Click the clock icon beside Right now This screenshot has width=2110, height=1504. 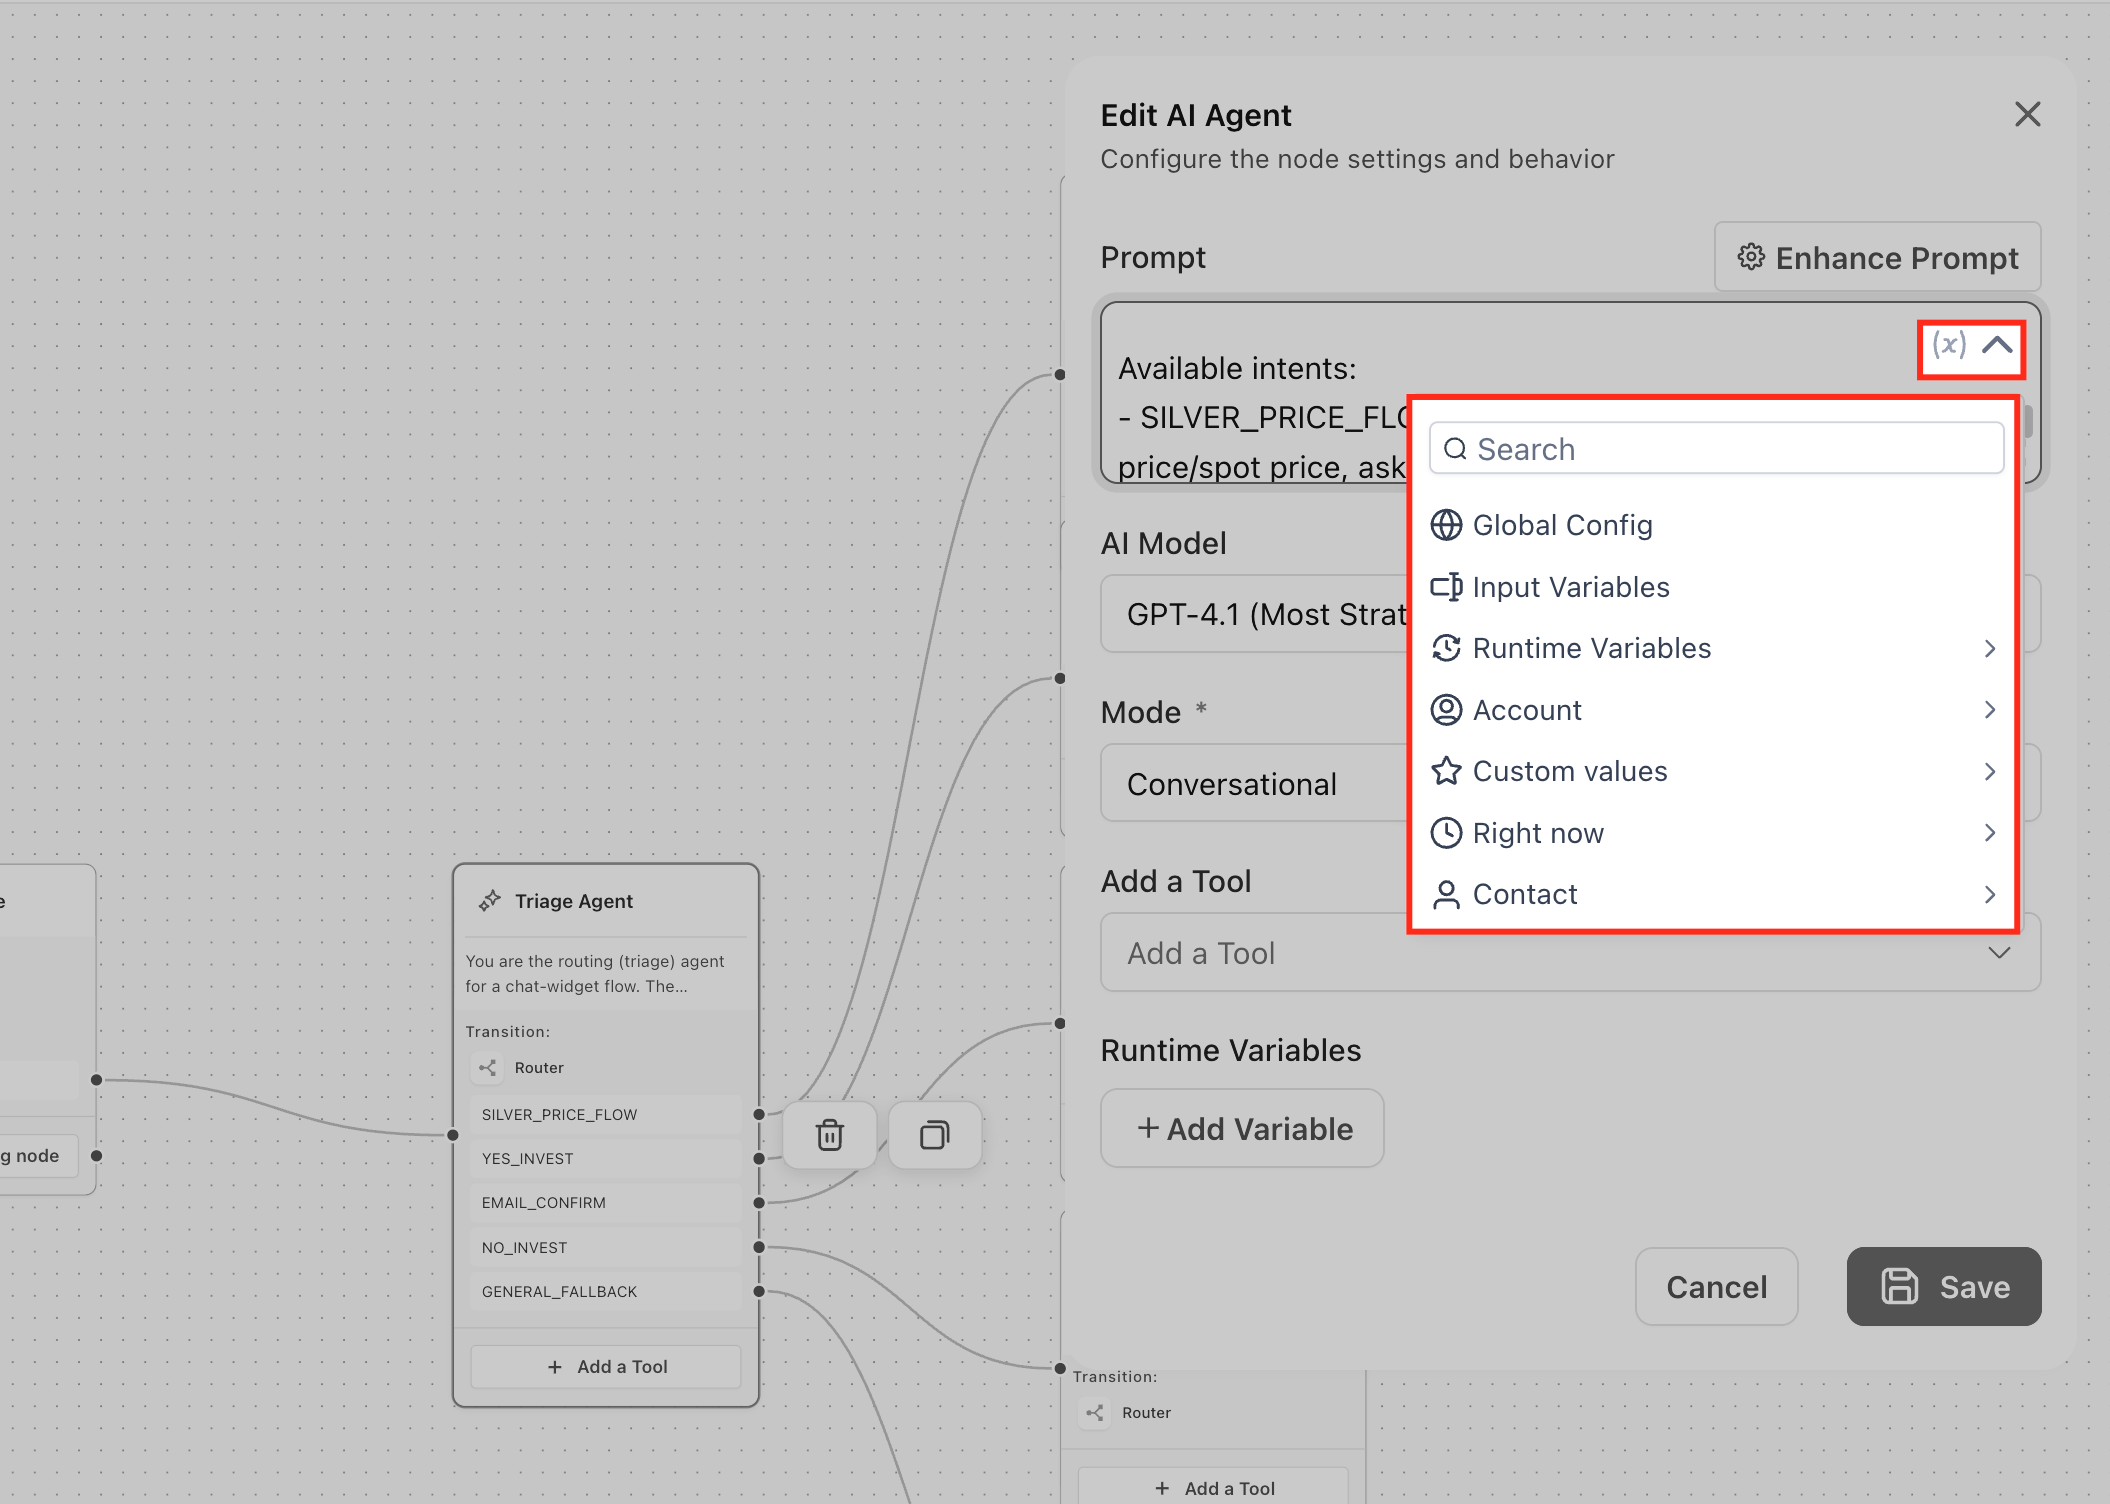point(1446,833)
